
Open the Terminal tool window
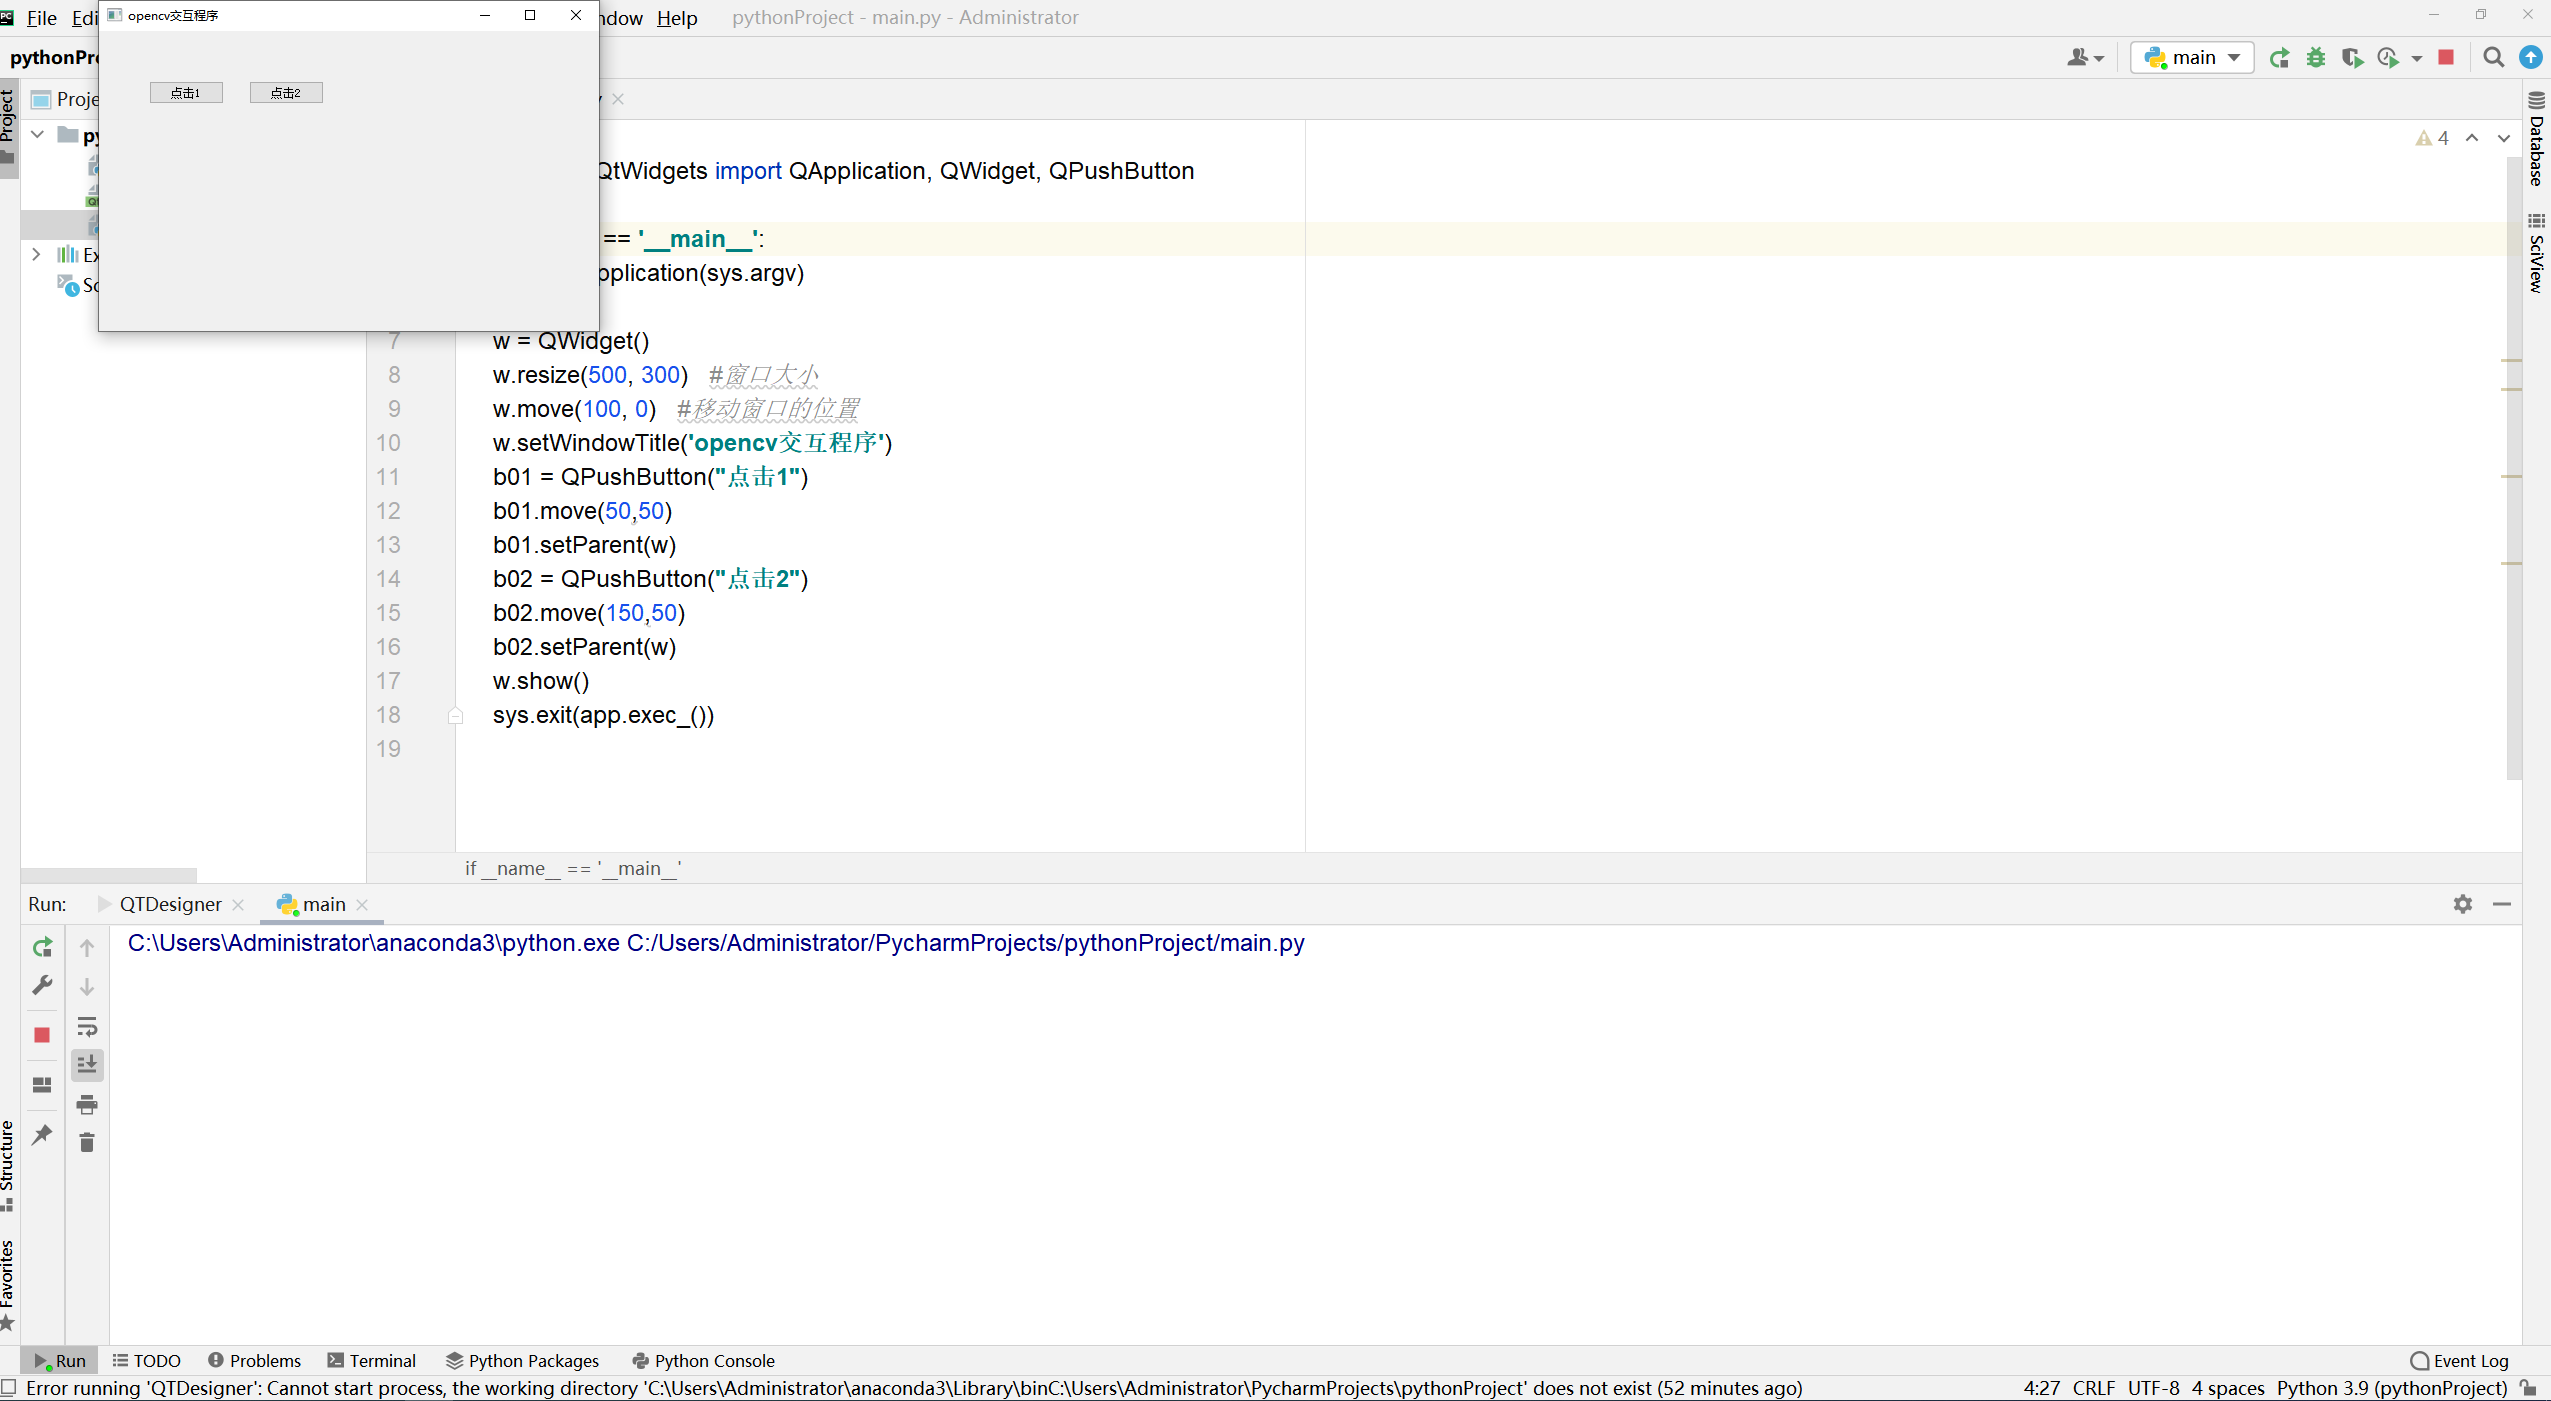(x=372, y=1361)
